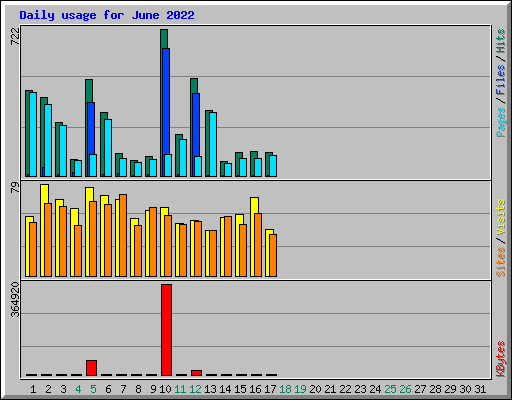Click the orange sites bar for day 17
This screenshot has width=512, height=400.
coord(273,255)
